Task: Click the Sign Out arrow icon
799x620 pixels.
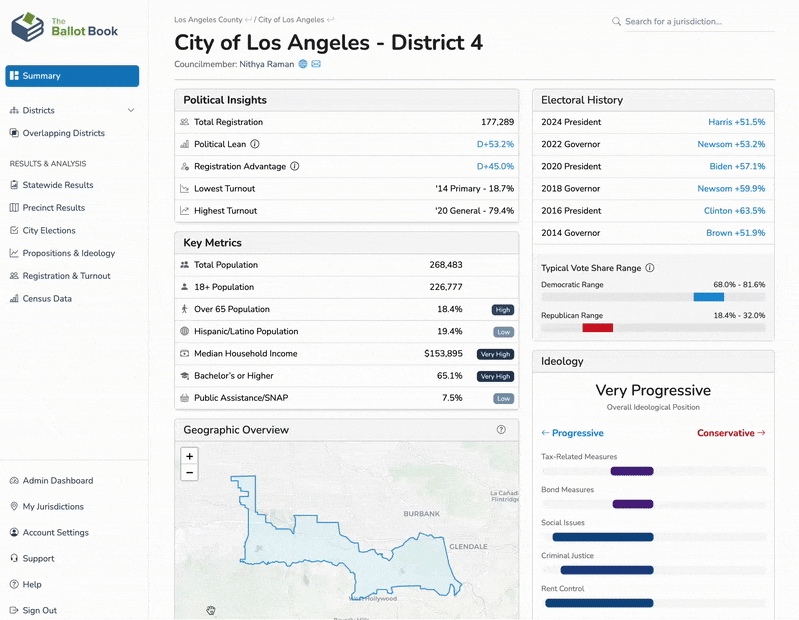Action: 14,610
